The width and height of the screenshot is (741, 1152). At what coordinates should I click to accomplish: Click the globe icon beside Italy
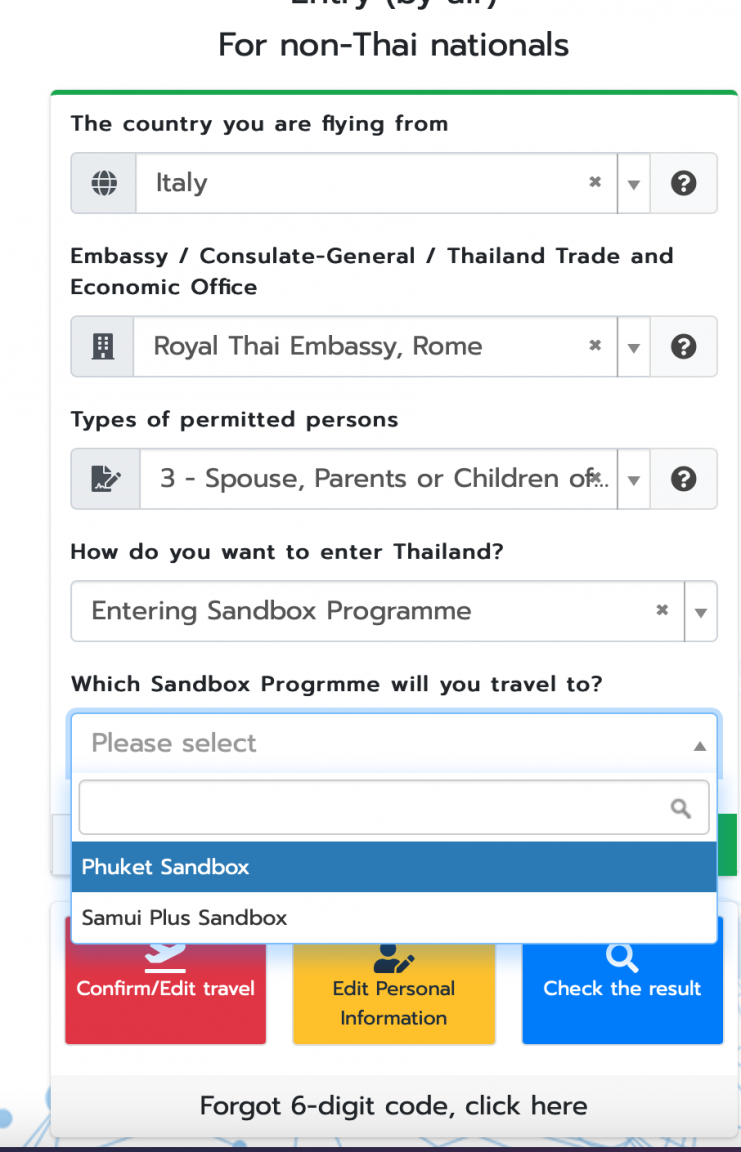point(104,183)
